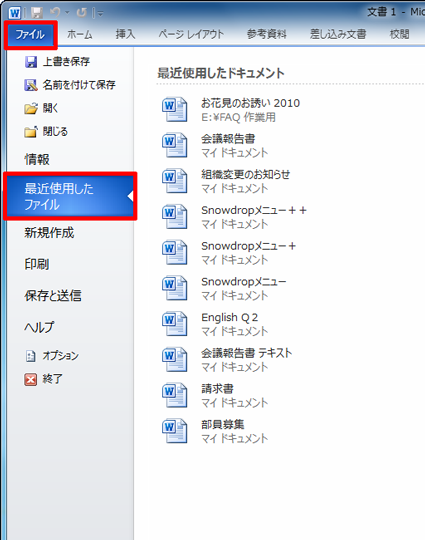Open the recent document 請求書
The width and height of the screenshot is (425, 540).
(217, 389)
